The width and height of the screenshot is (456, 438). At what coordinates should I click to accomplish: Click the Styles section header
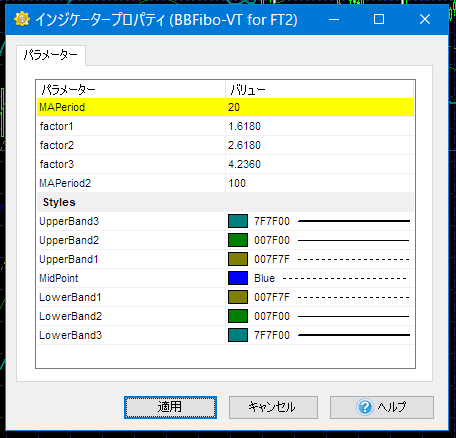(225, 202)
